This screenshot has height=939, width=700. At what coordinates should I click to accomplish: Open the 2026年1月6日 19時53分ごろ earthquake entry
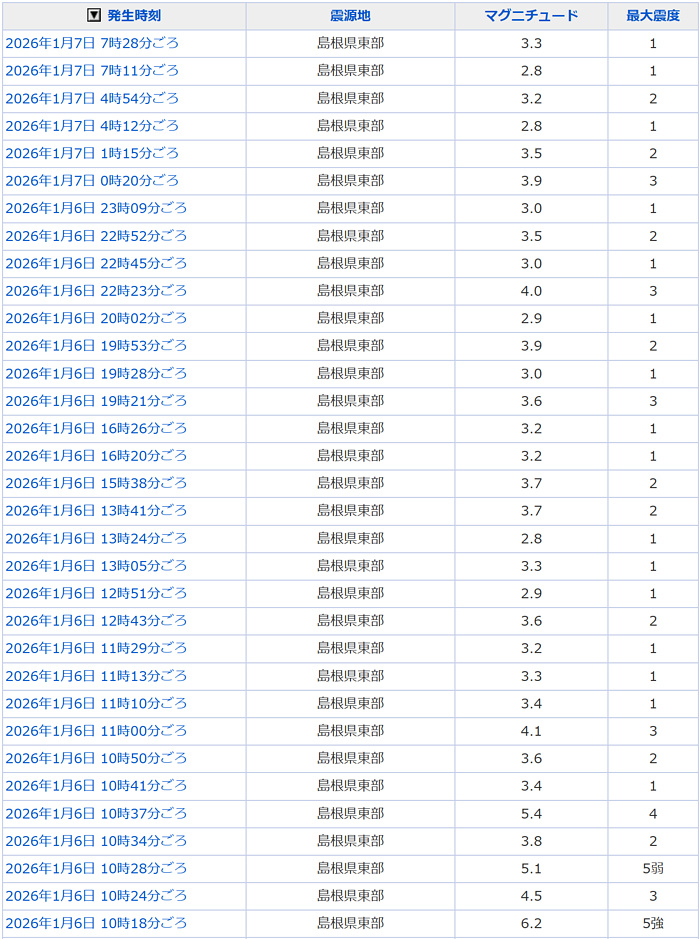click(x=96, y=346)
